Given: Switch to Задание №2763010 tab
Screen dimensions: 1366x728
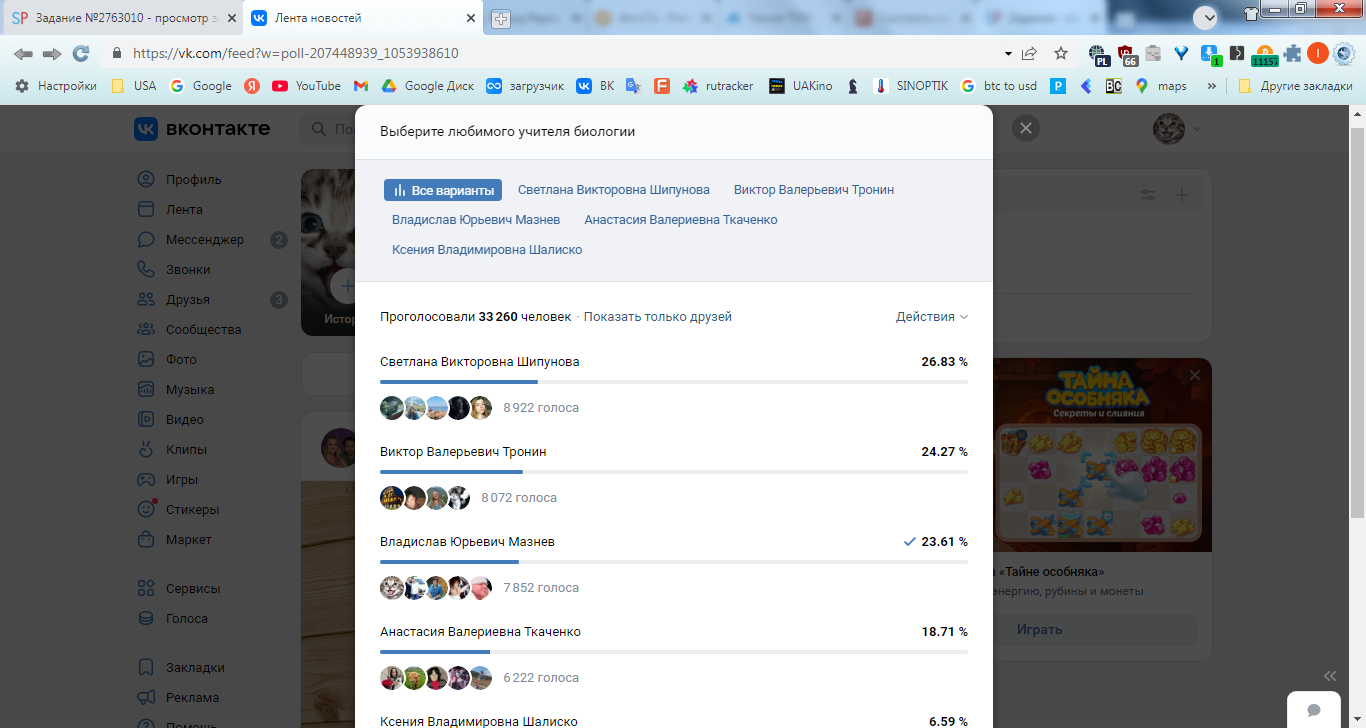Looking at the screenshot, I should point(123,18).
